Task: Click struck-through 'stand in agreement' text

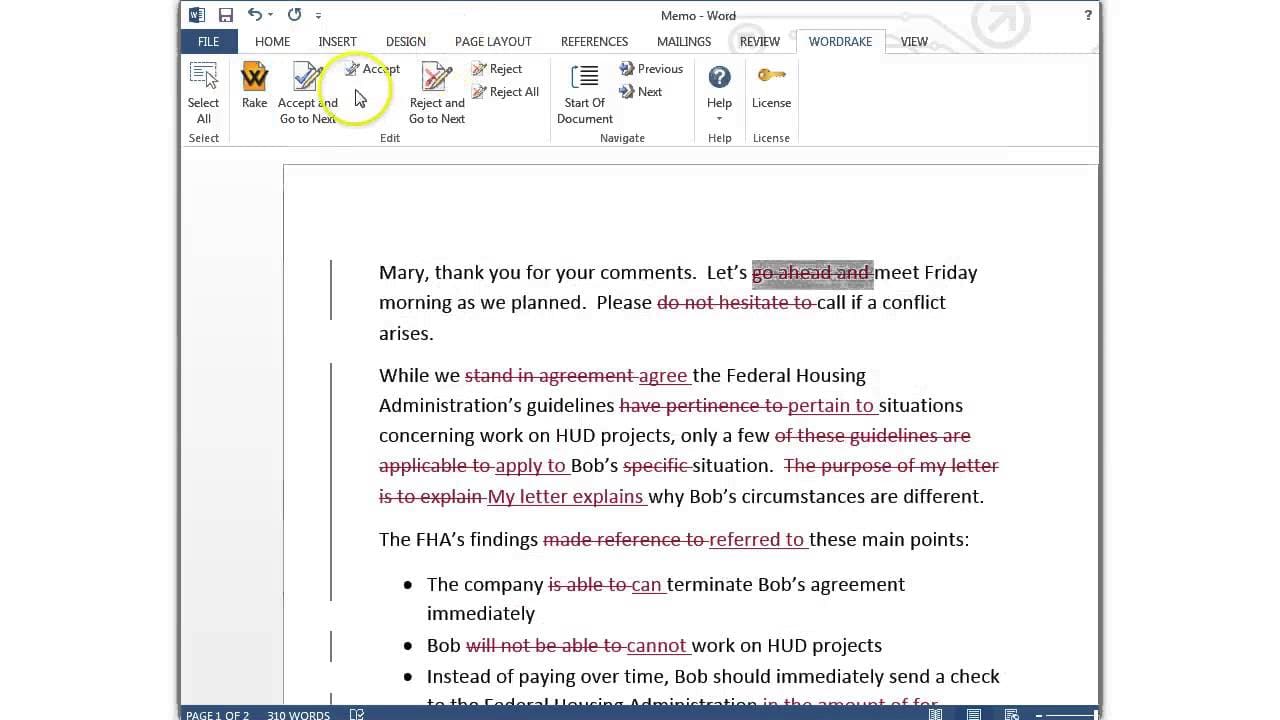Action: 550,376
